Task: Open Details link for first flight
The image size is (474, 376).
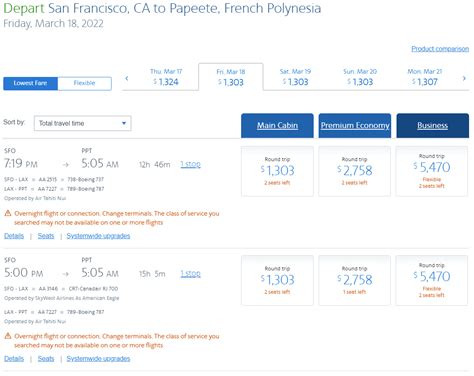Action: [x=14, y=236]
